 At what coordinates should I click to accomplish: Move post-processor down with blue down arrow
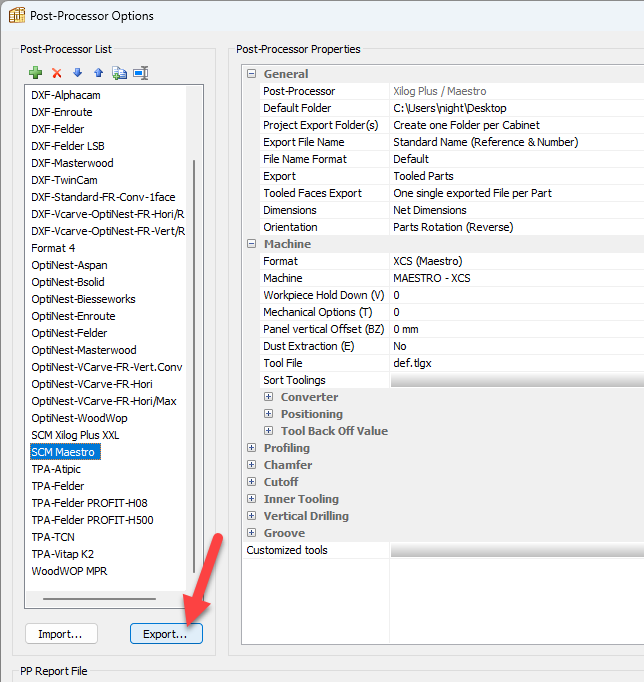tap(77, 73)
